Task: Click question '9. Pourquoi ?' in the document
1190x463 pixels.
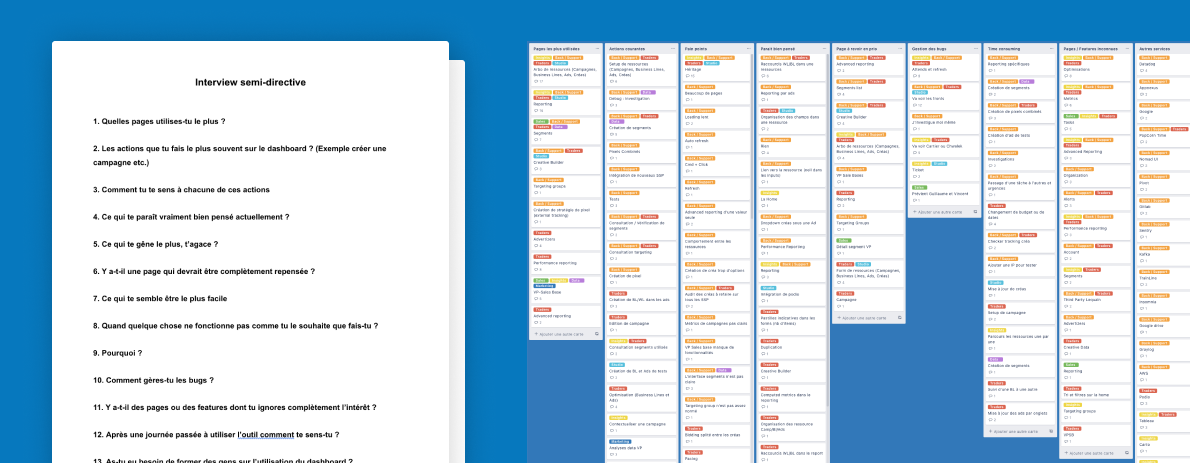Action: pos(118,353)
